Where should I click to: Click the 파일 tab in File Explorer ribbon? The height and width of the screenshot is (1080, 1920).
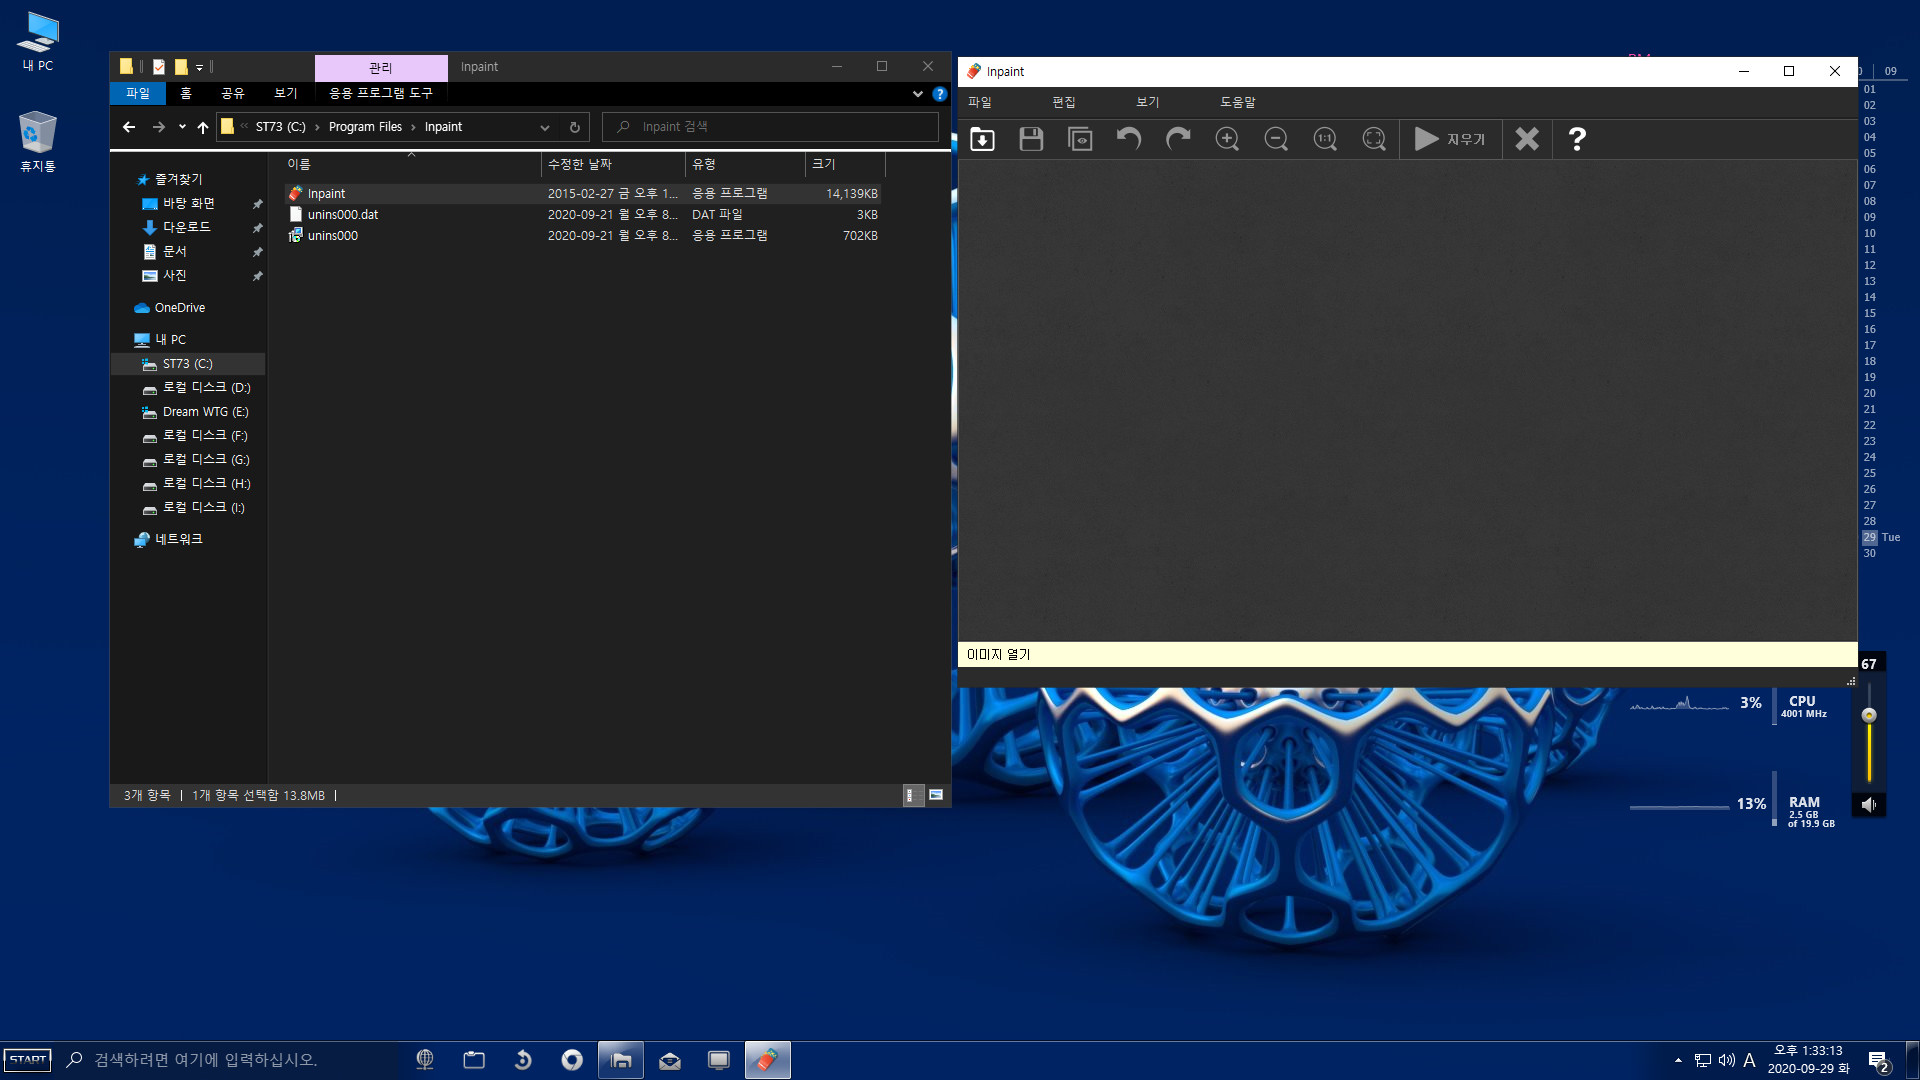[137, 93]
